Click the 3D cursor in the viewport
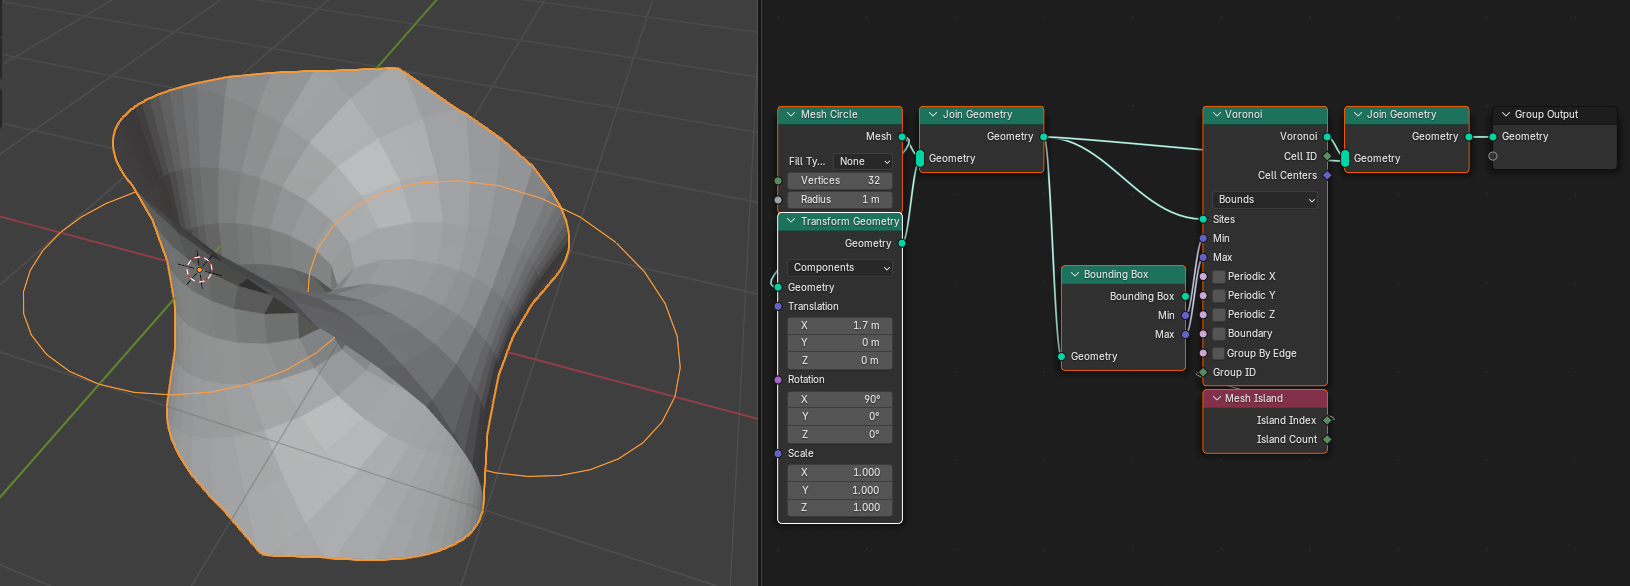Image resolution: width=1630 pixels, height=586 pixels. [x=199, y=269]
